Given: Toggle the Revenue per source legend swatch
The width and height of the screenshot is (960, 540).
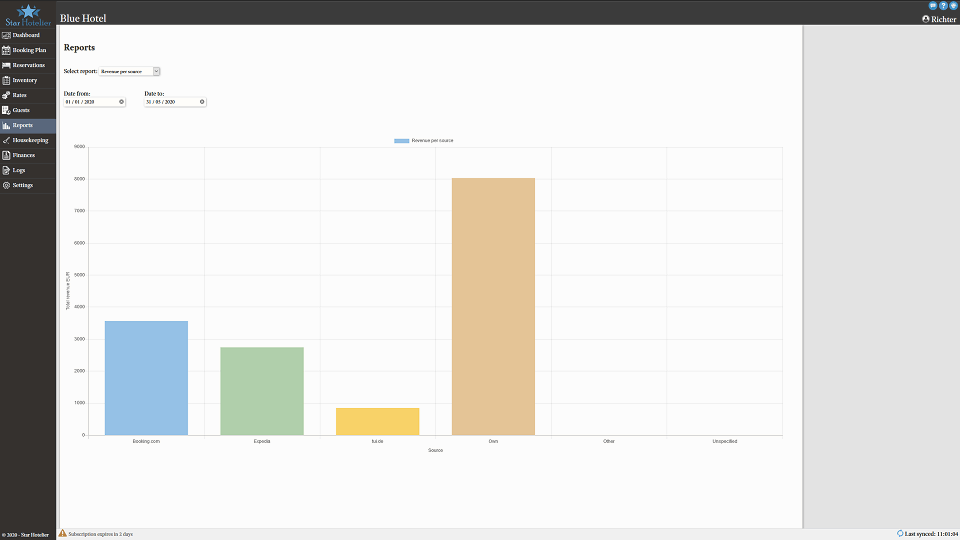Looking at the screenshot, I should [401, 141].
